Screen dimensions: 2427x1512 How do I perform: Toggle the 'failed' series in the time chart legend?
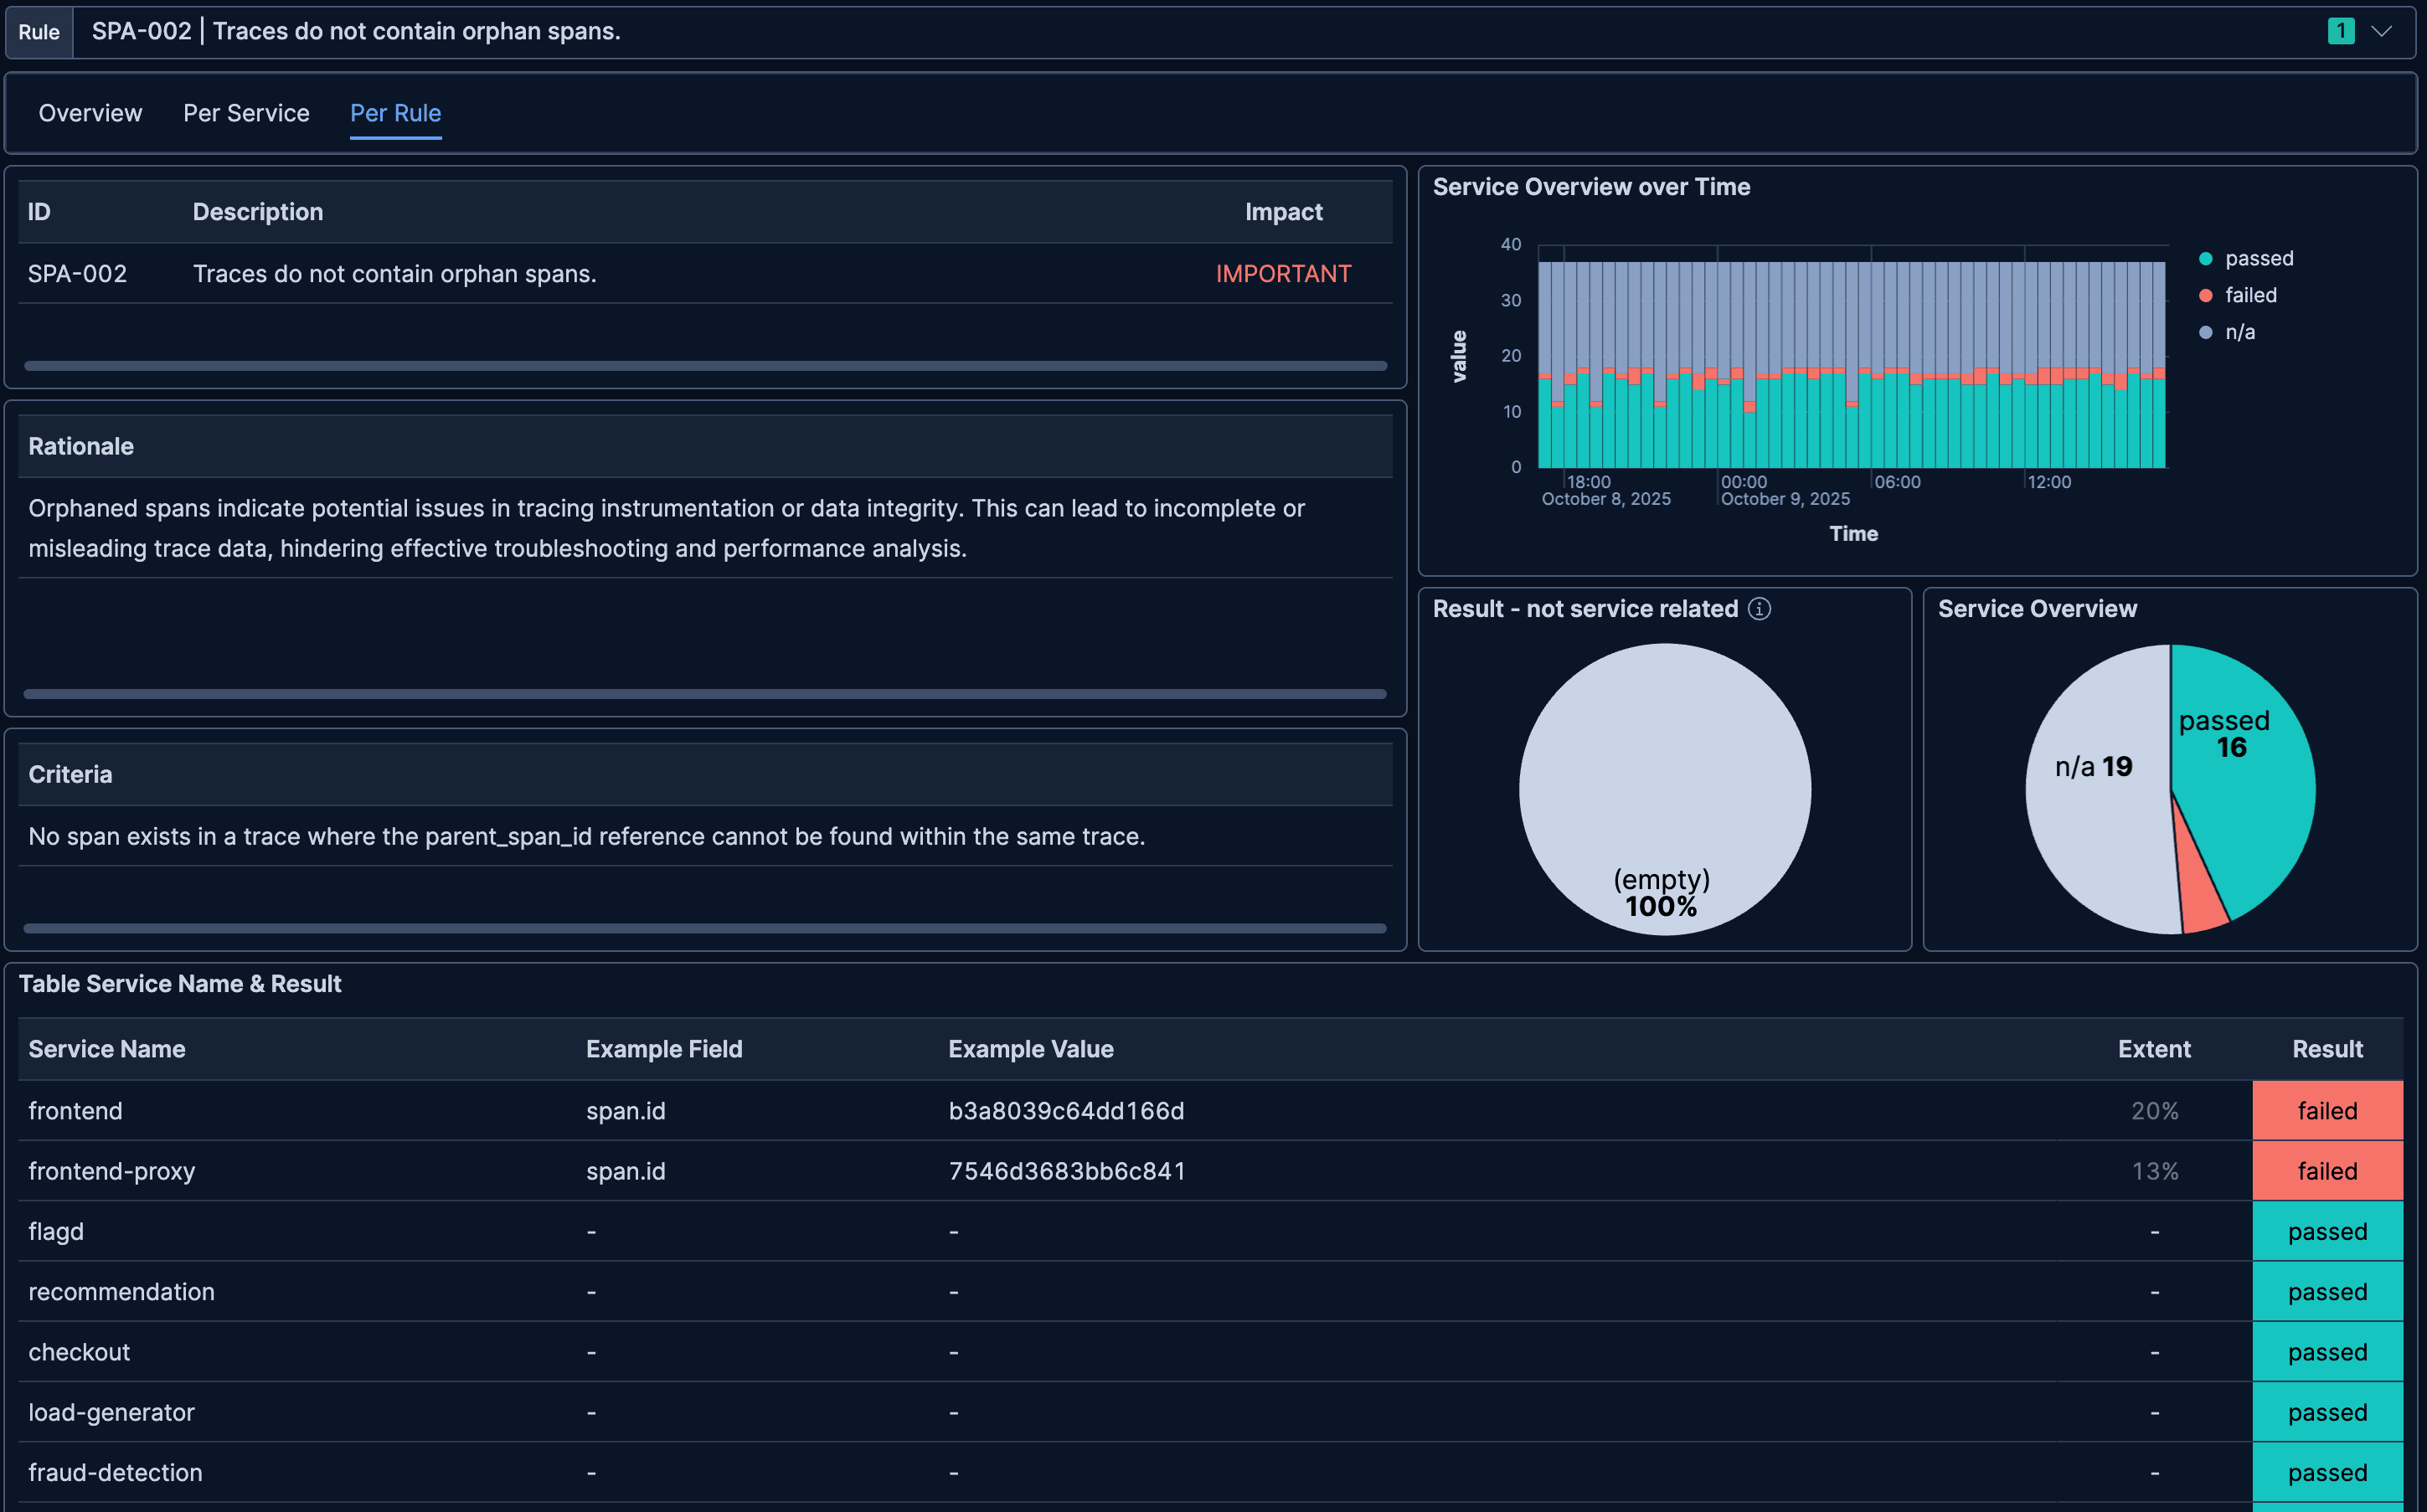pos(2251,295)
